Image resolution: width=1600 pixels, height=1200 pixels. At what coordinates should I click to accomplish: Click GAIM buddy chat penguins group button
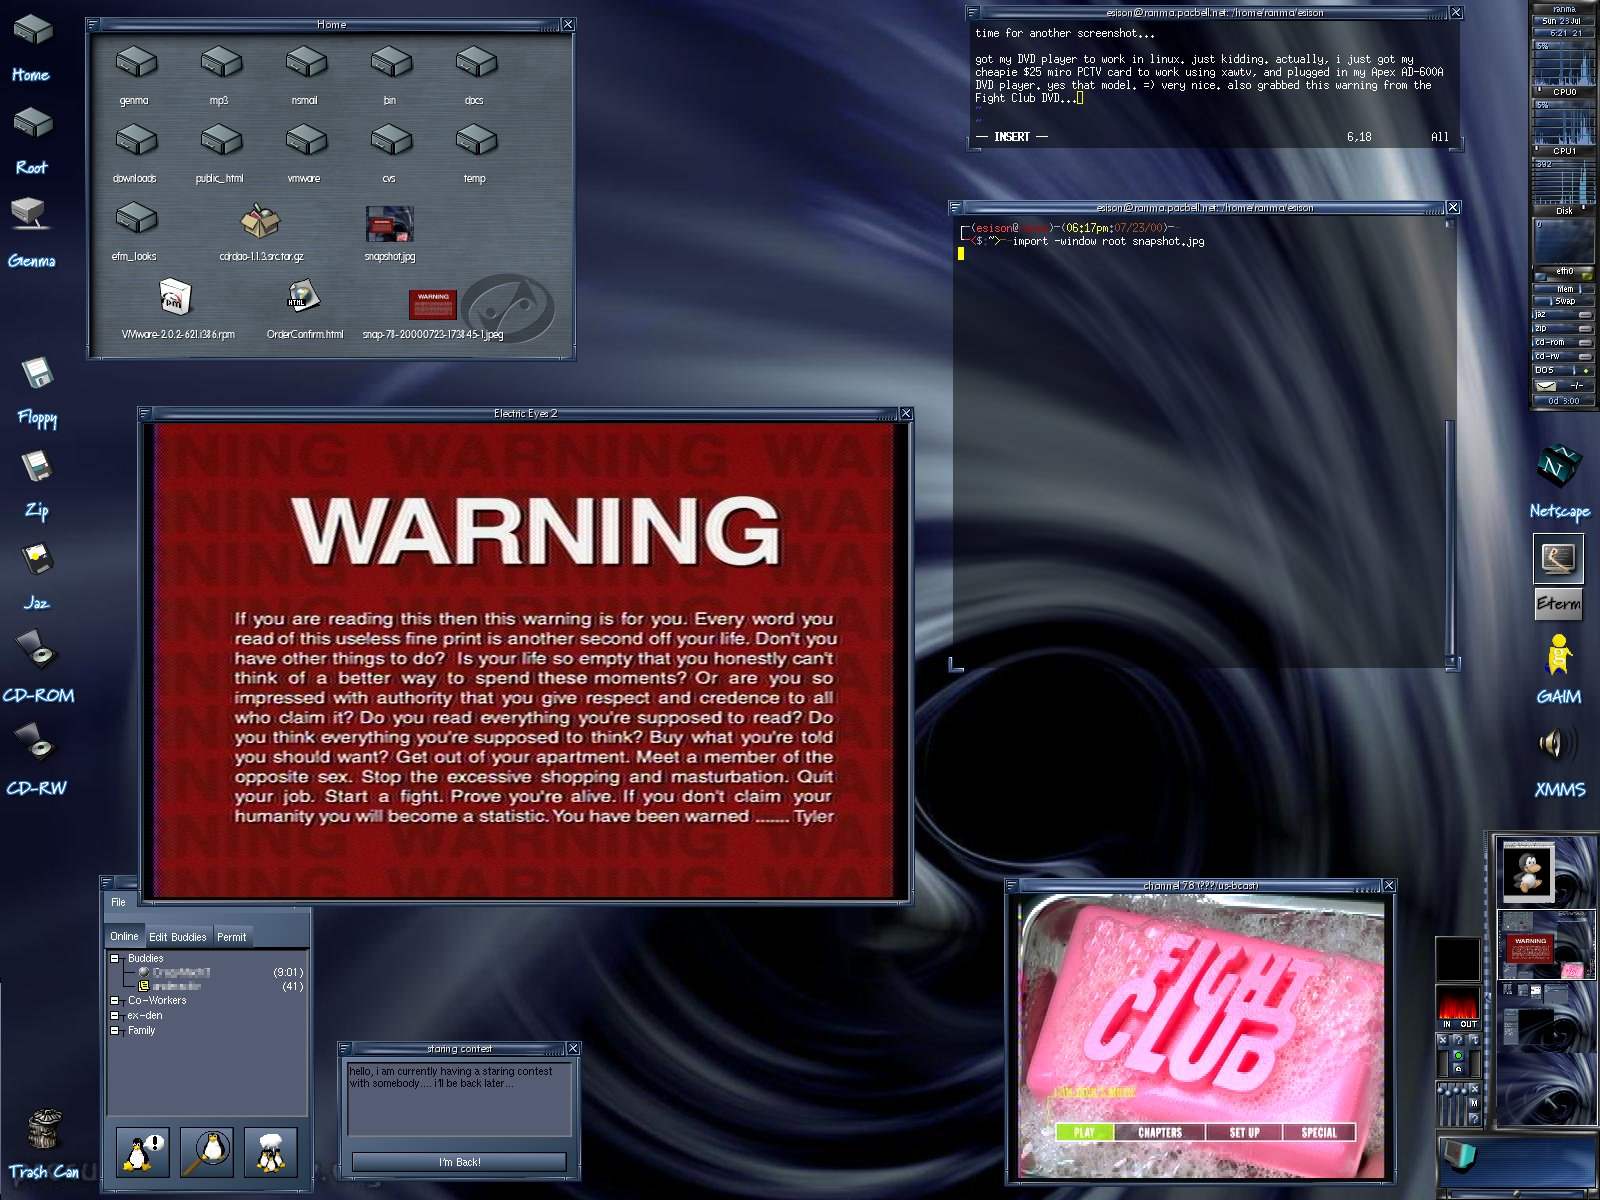coord(271,1152)
